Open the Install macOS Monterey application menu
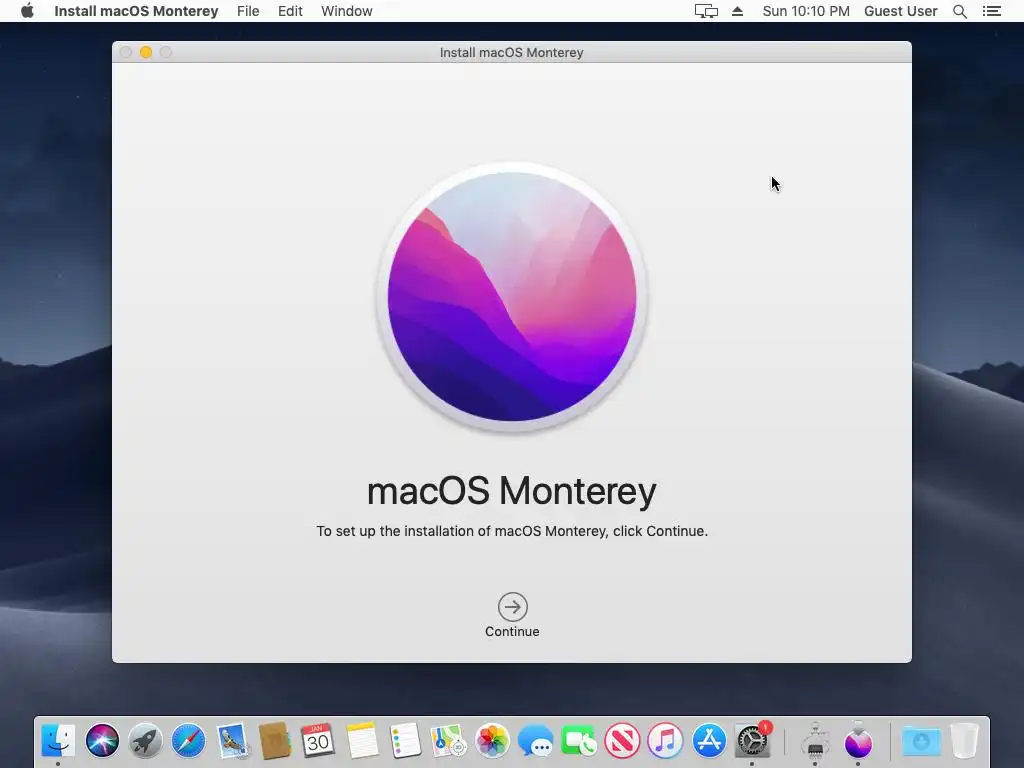 pyautogui.click(x=136, y=11)
